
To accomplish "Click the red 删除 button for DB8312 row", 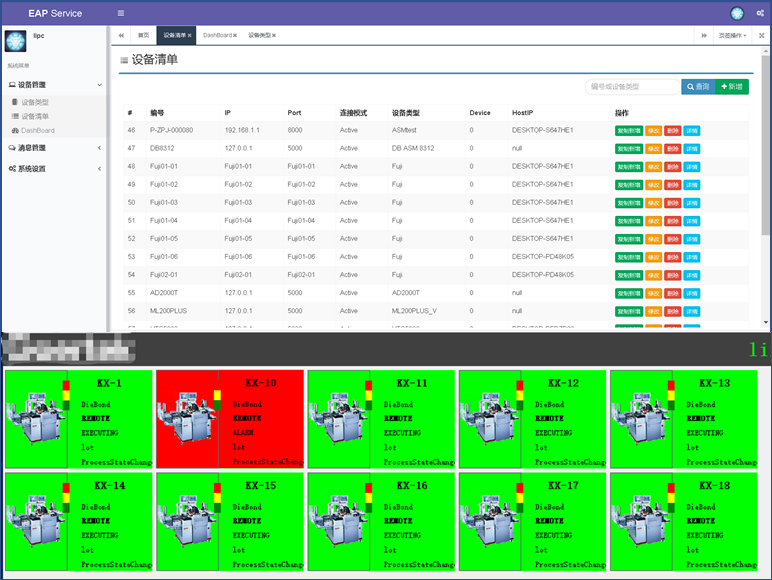I will [x=672, y=148].
